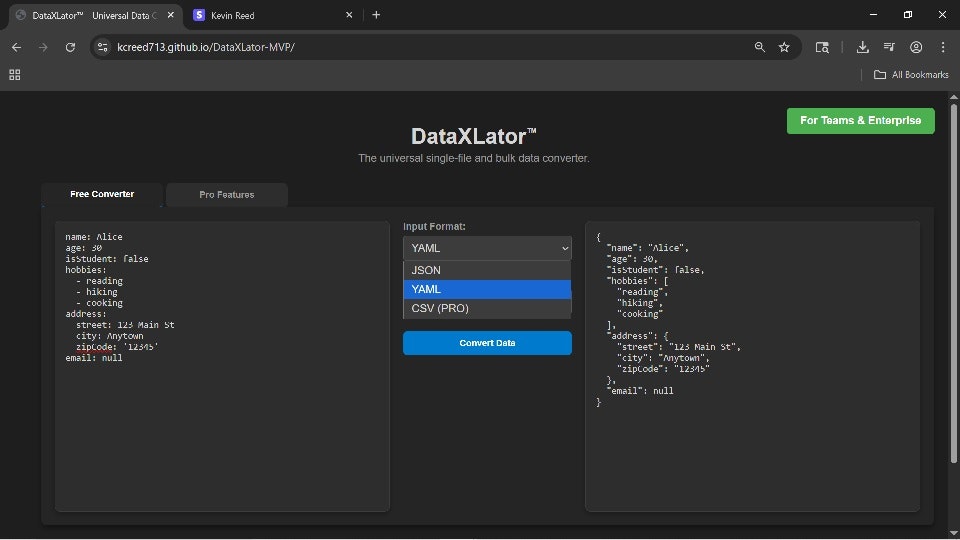Open the media control icon

[890, 47]
